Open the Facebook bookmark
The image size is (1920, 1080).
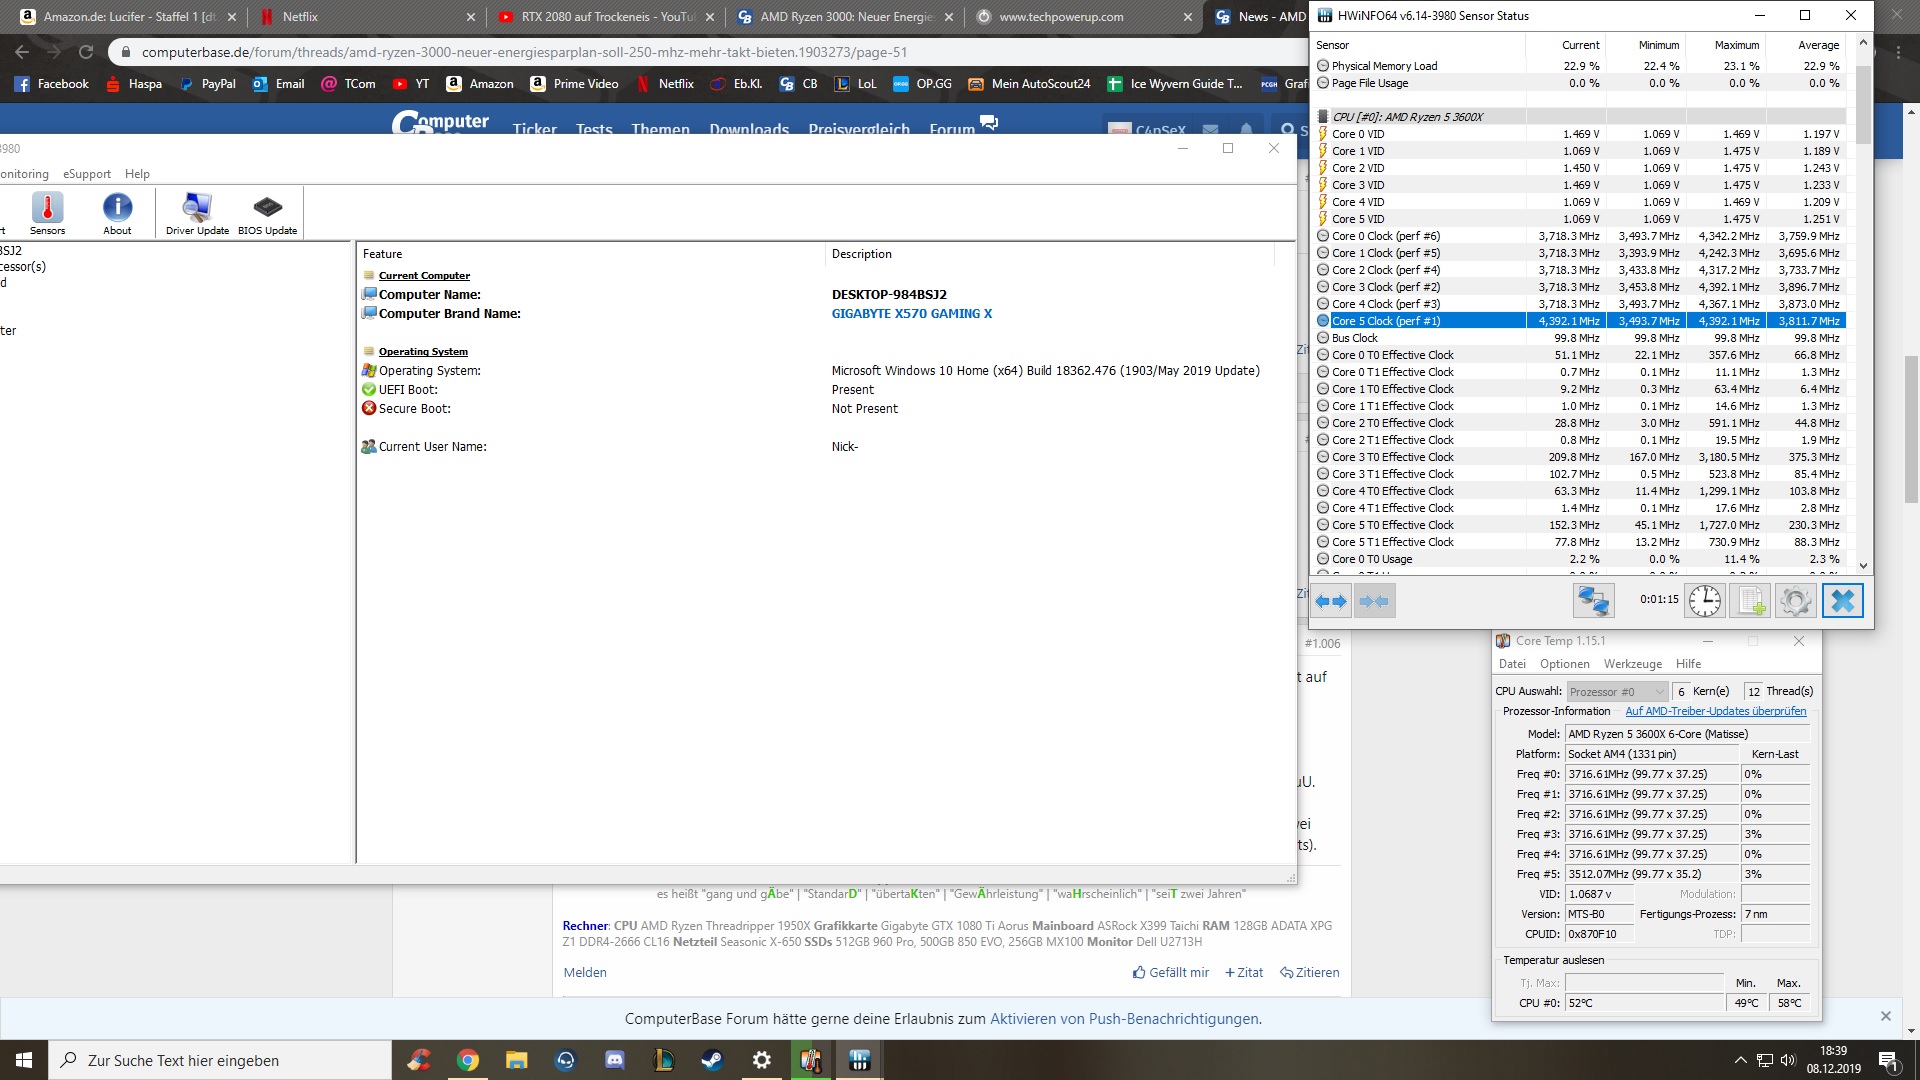(x=52, y=84)
